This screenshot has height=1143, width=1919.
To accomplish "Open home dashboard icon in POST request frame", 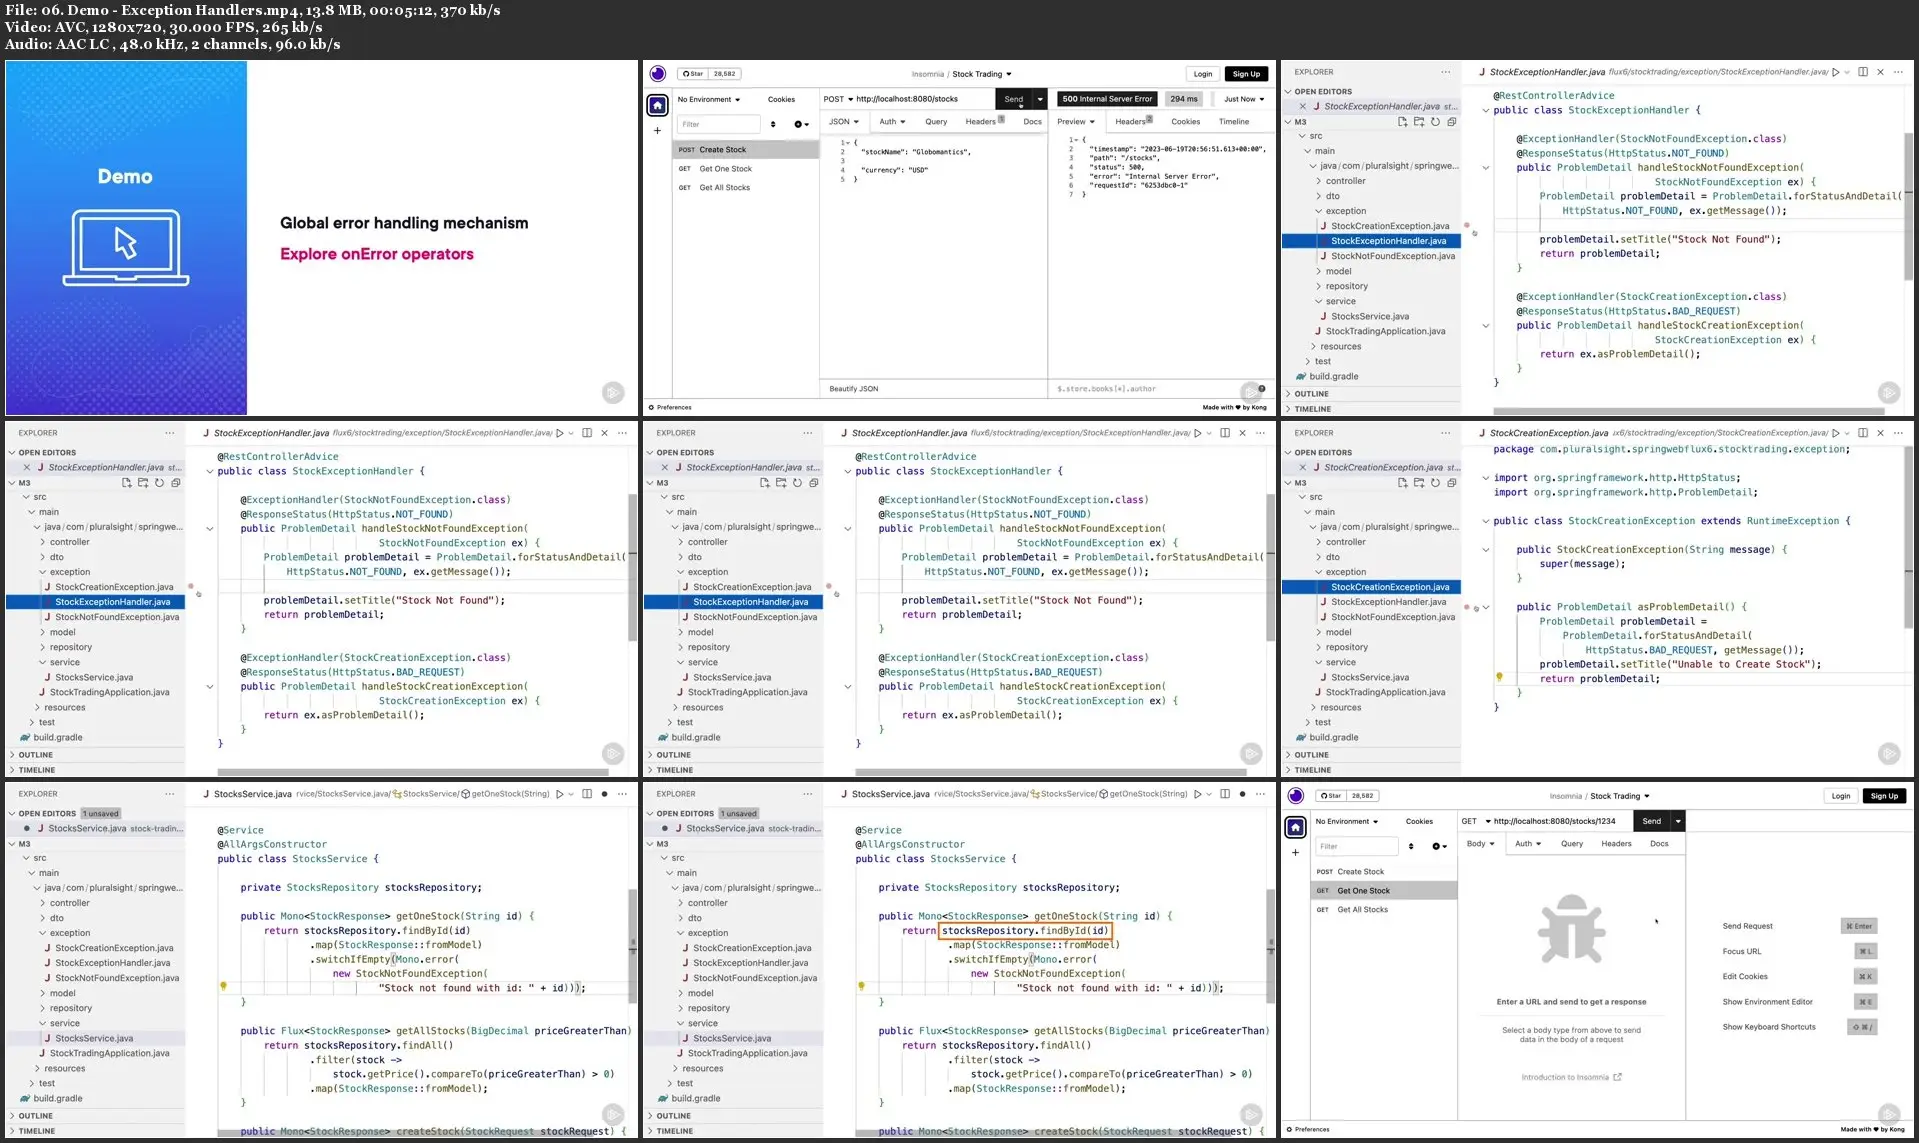I will coord(657,105).
